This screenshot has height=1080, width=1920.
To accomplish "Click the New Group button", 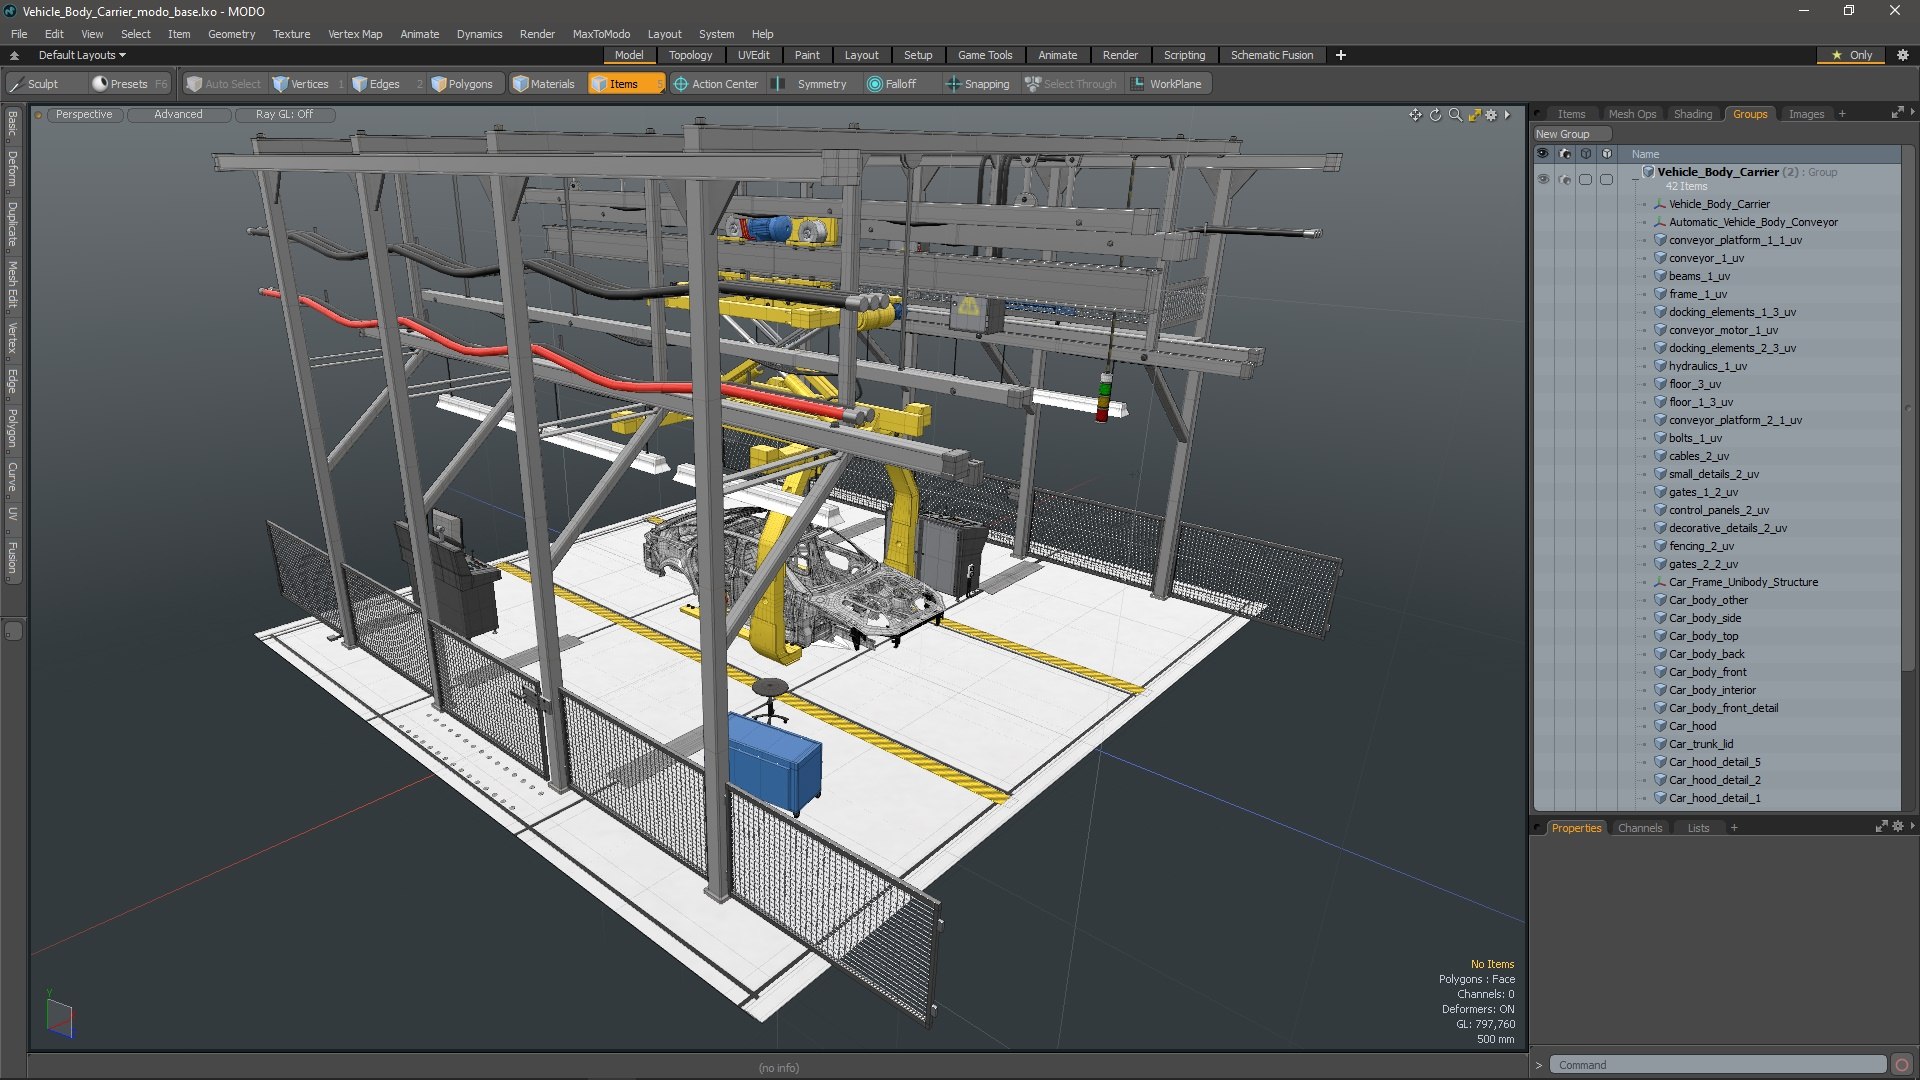I will pyautogui.click(x=1572, y=134).
